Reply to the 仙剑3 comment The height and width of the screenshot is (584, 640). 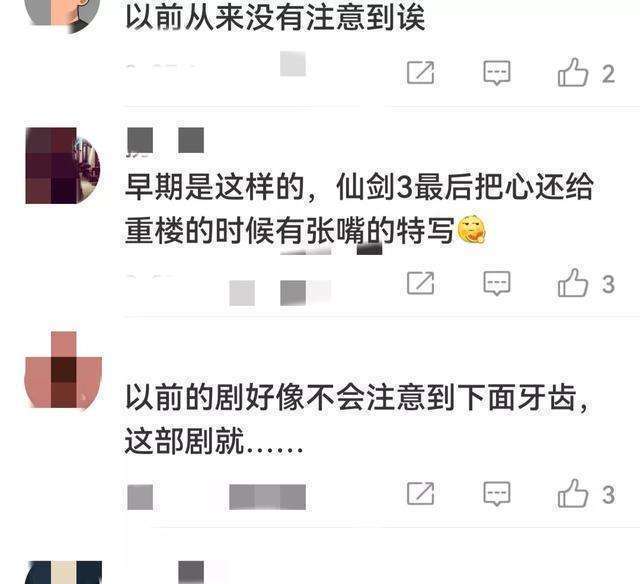(x=497, y=283)
